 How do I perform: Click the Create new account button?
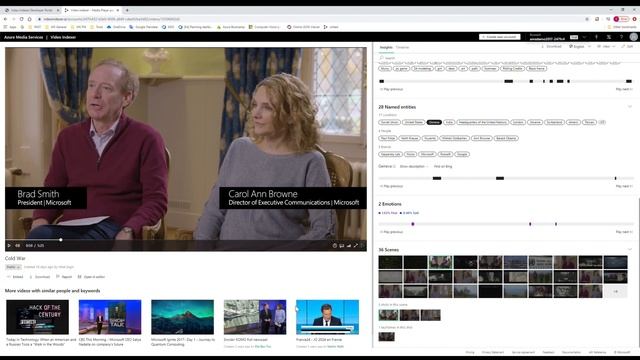500,37
